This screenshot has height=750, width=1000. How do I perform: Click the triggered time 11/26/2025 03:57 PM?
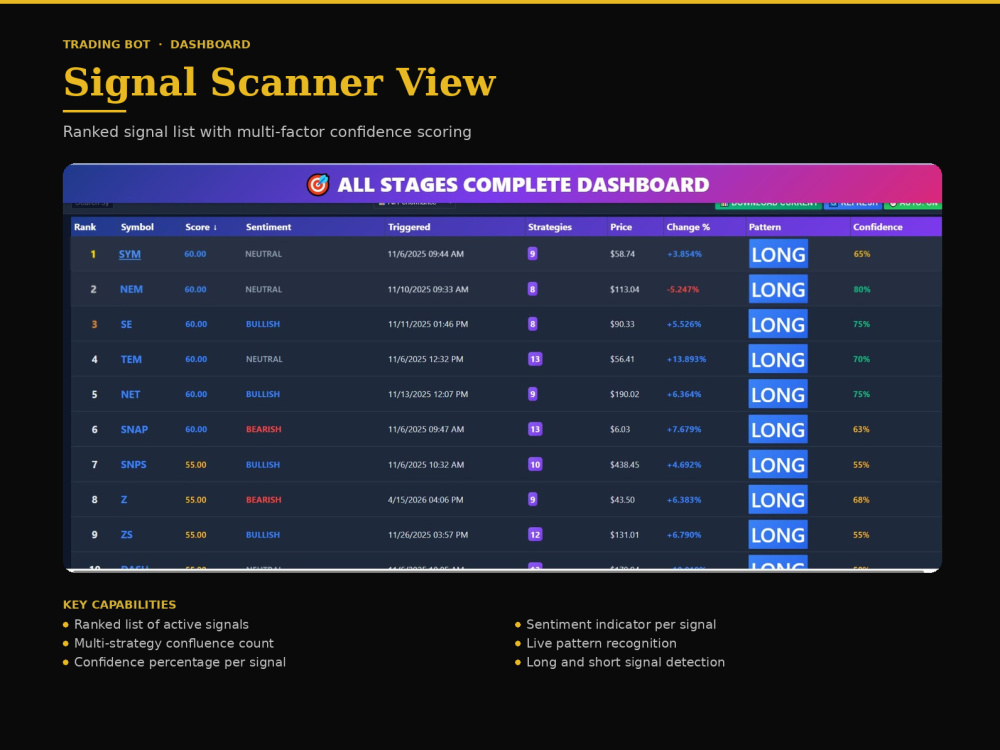[x=428, y=534]
